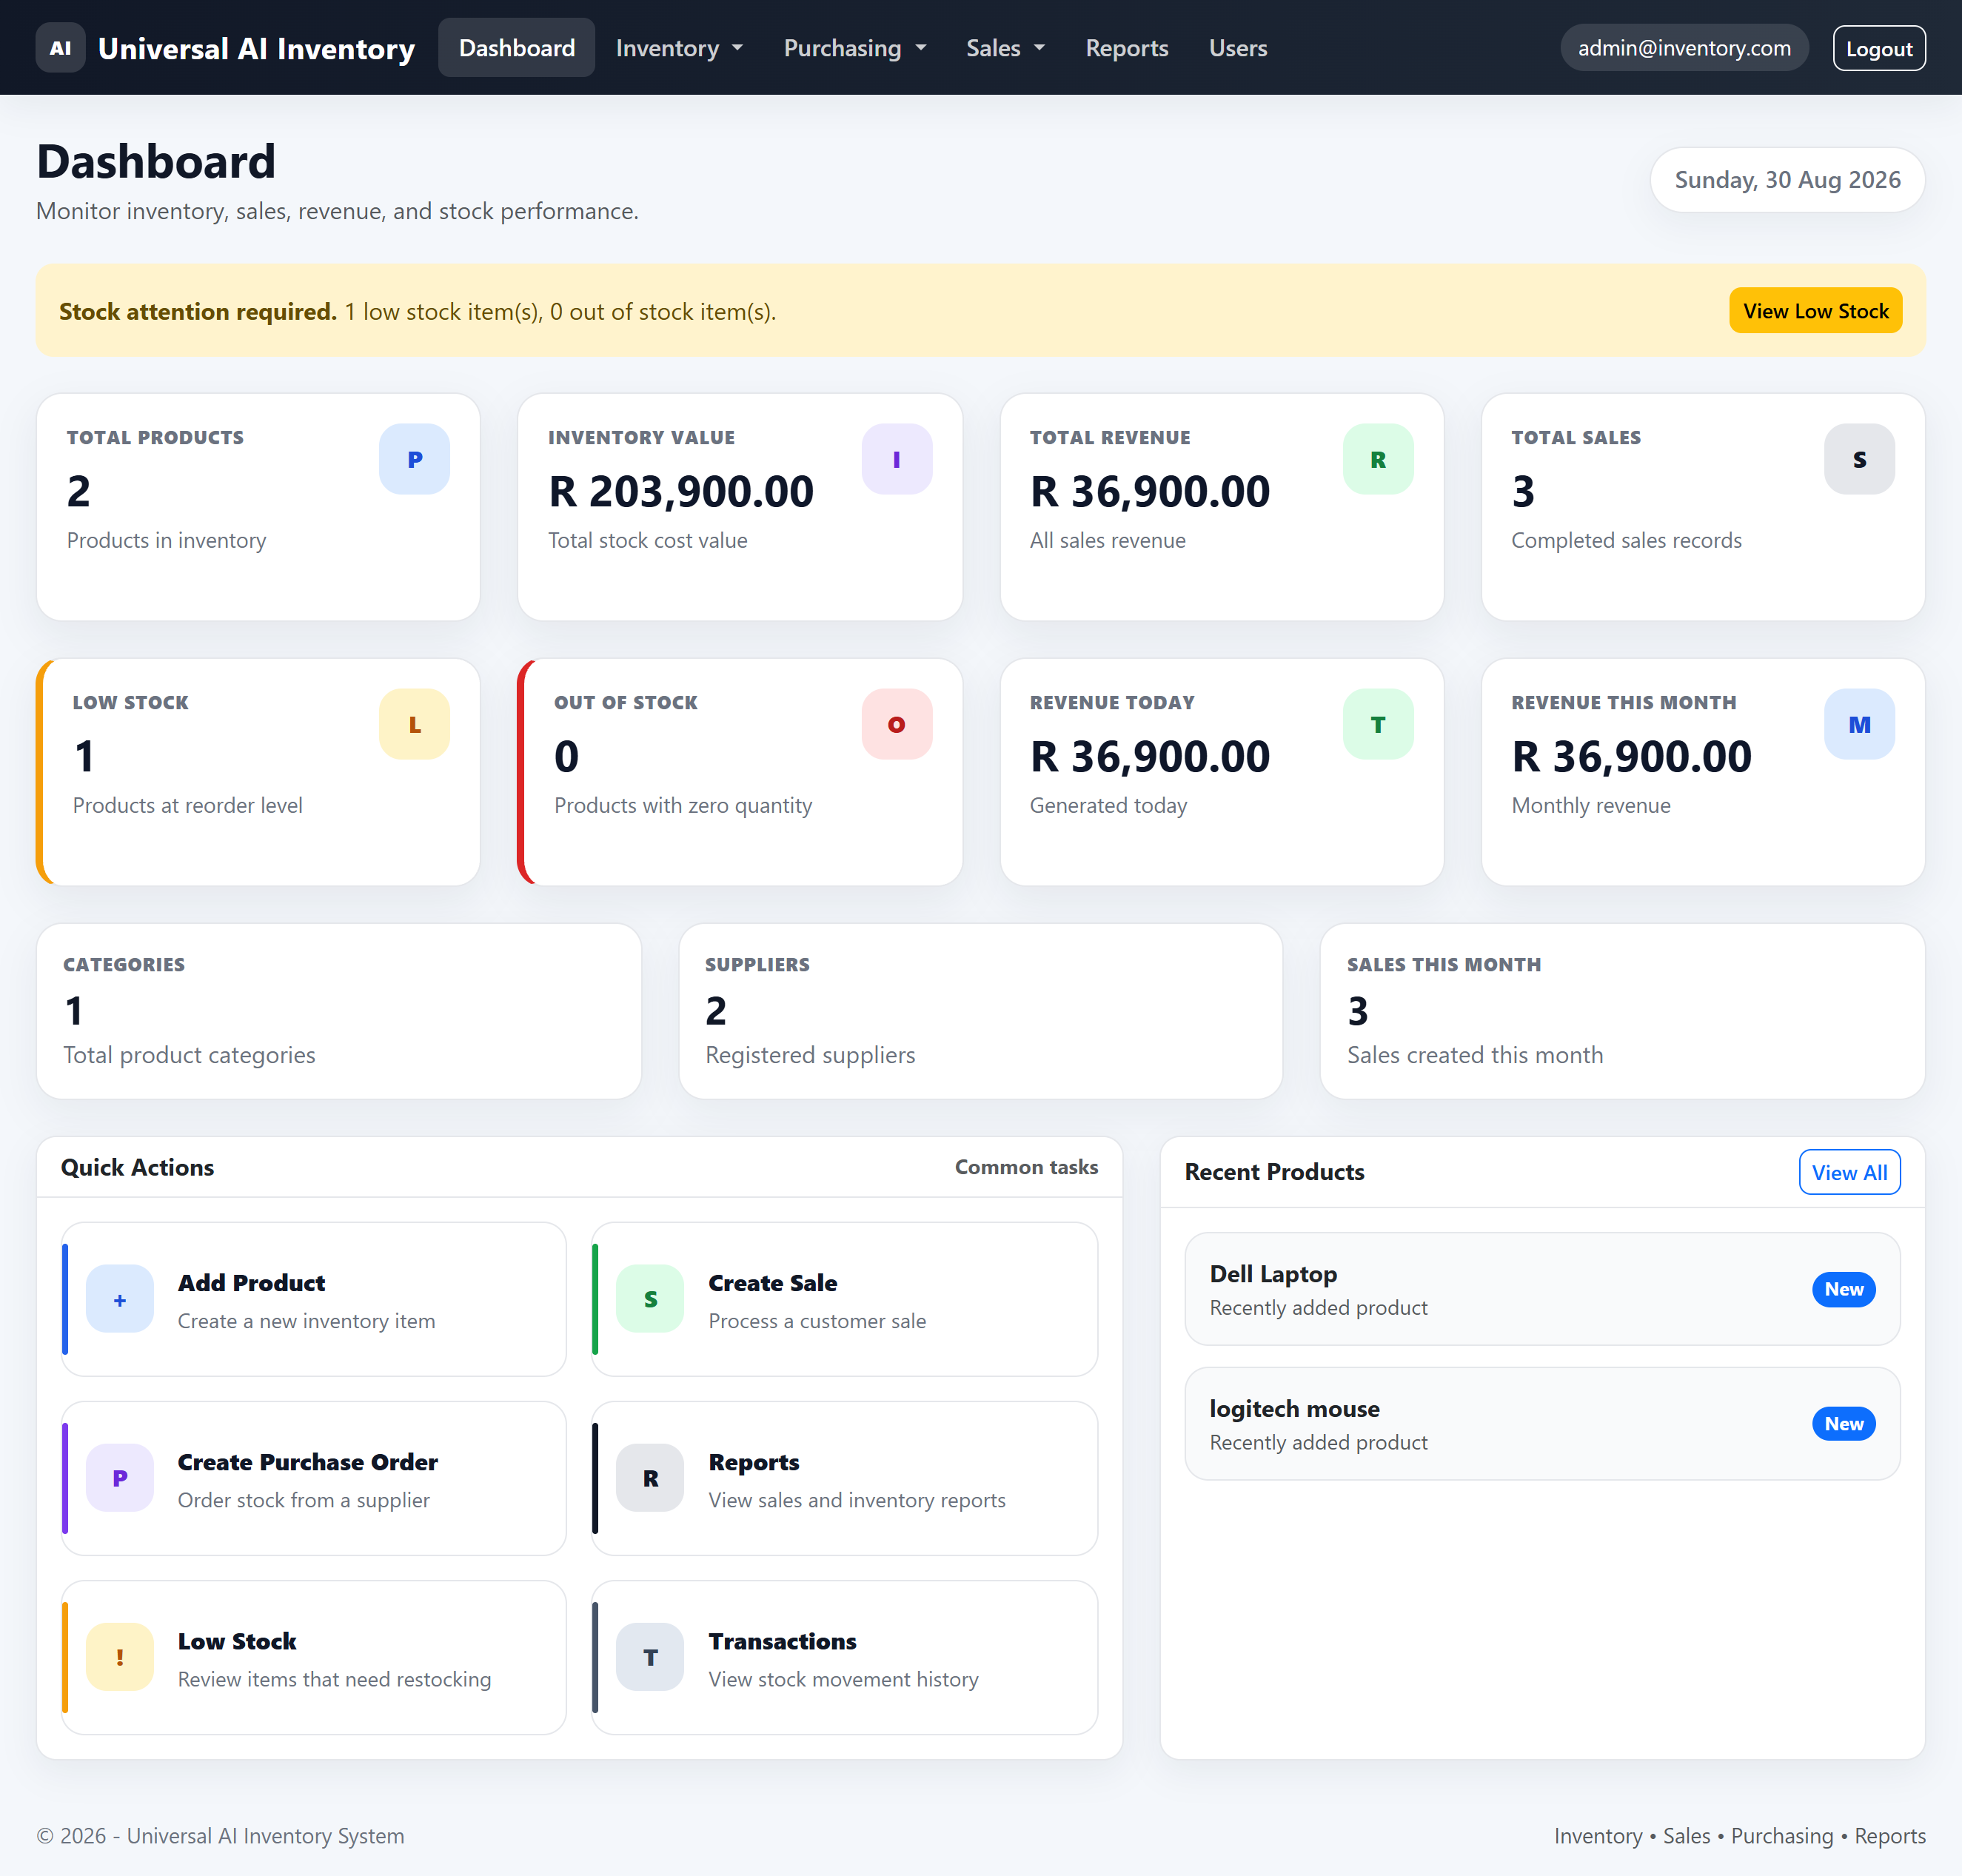Click the Total Sales S icon

coord(1859,459)
